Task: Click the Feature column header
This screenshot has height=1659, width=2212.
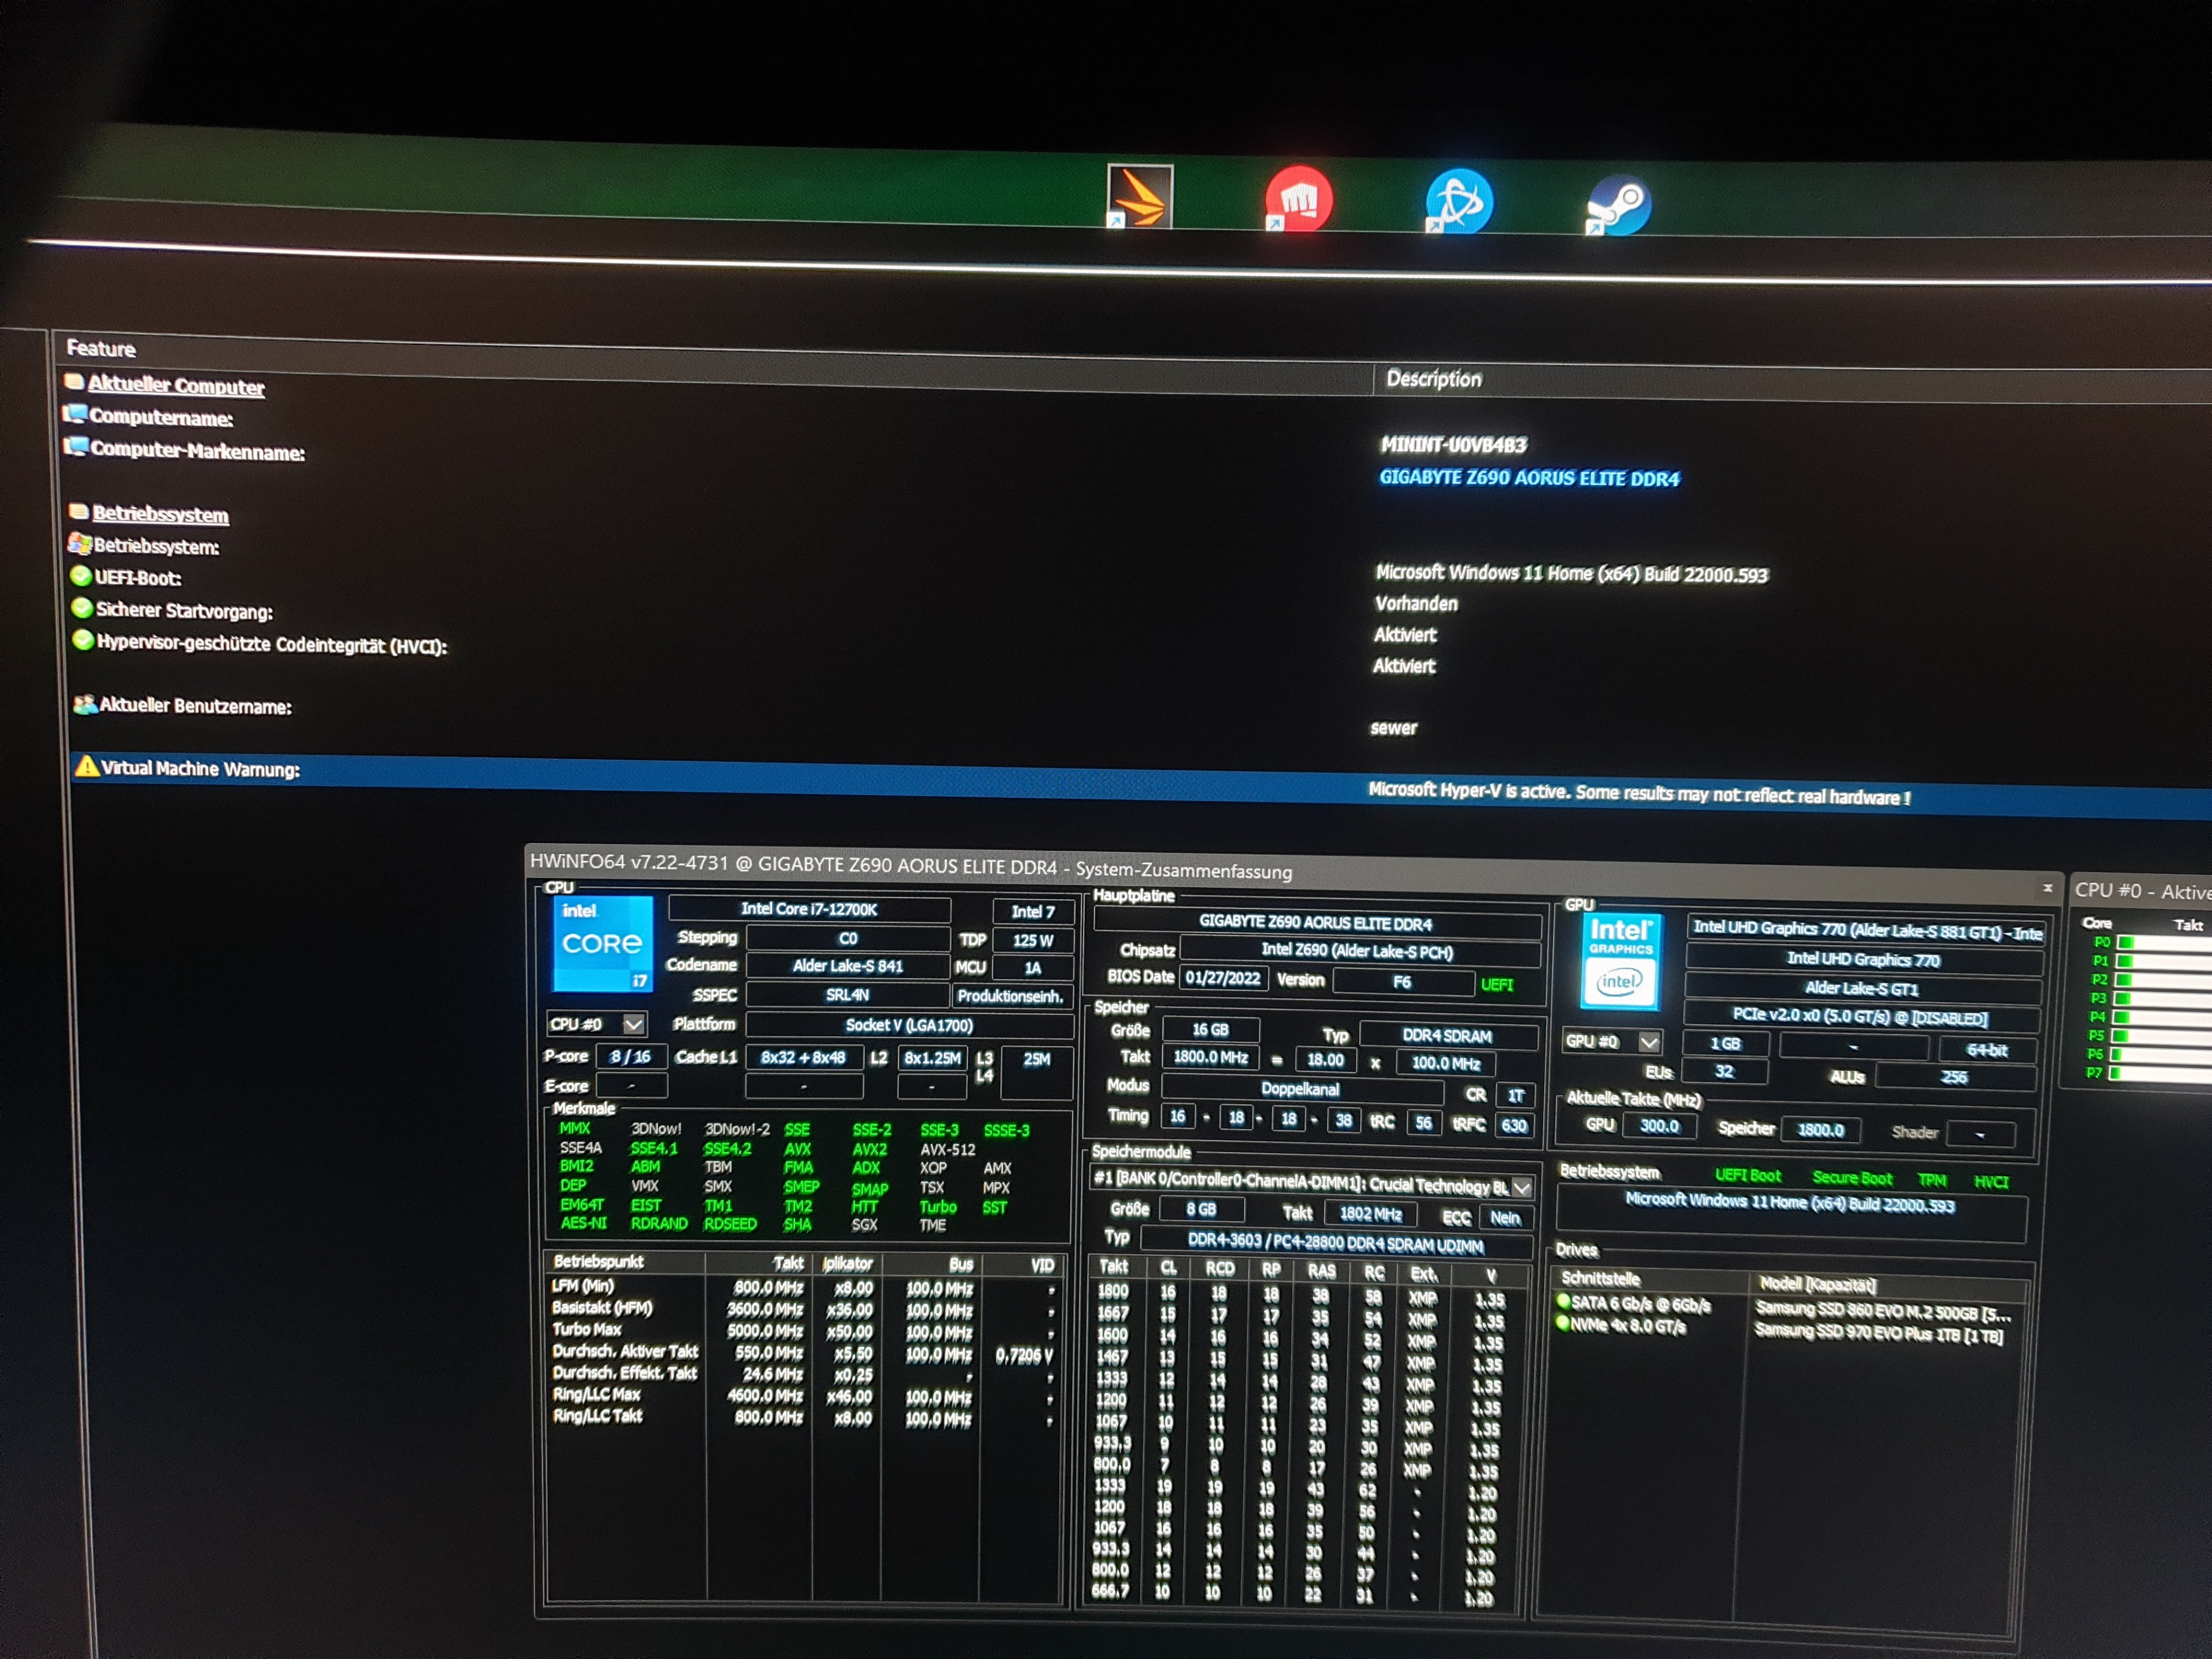Action: [x=101, y=348]
